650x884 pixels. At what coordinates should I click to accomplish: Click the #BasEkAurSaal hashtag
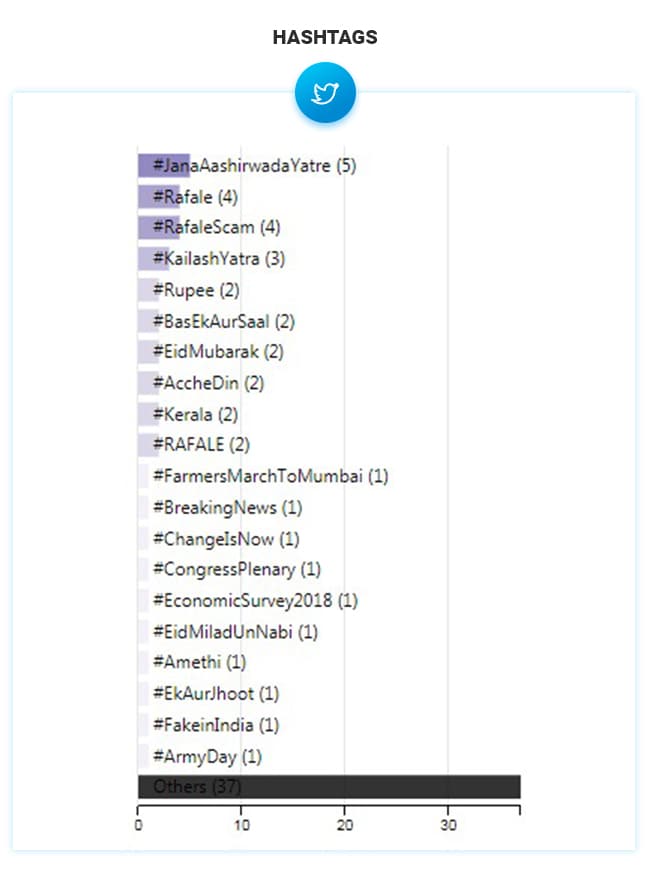pyautogui.click(x=223, y=321)
